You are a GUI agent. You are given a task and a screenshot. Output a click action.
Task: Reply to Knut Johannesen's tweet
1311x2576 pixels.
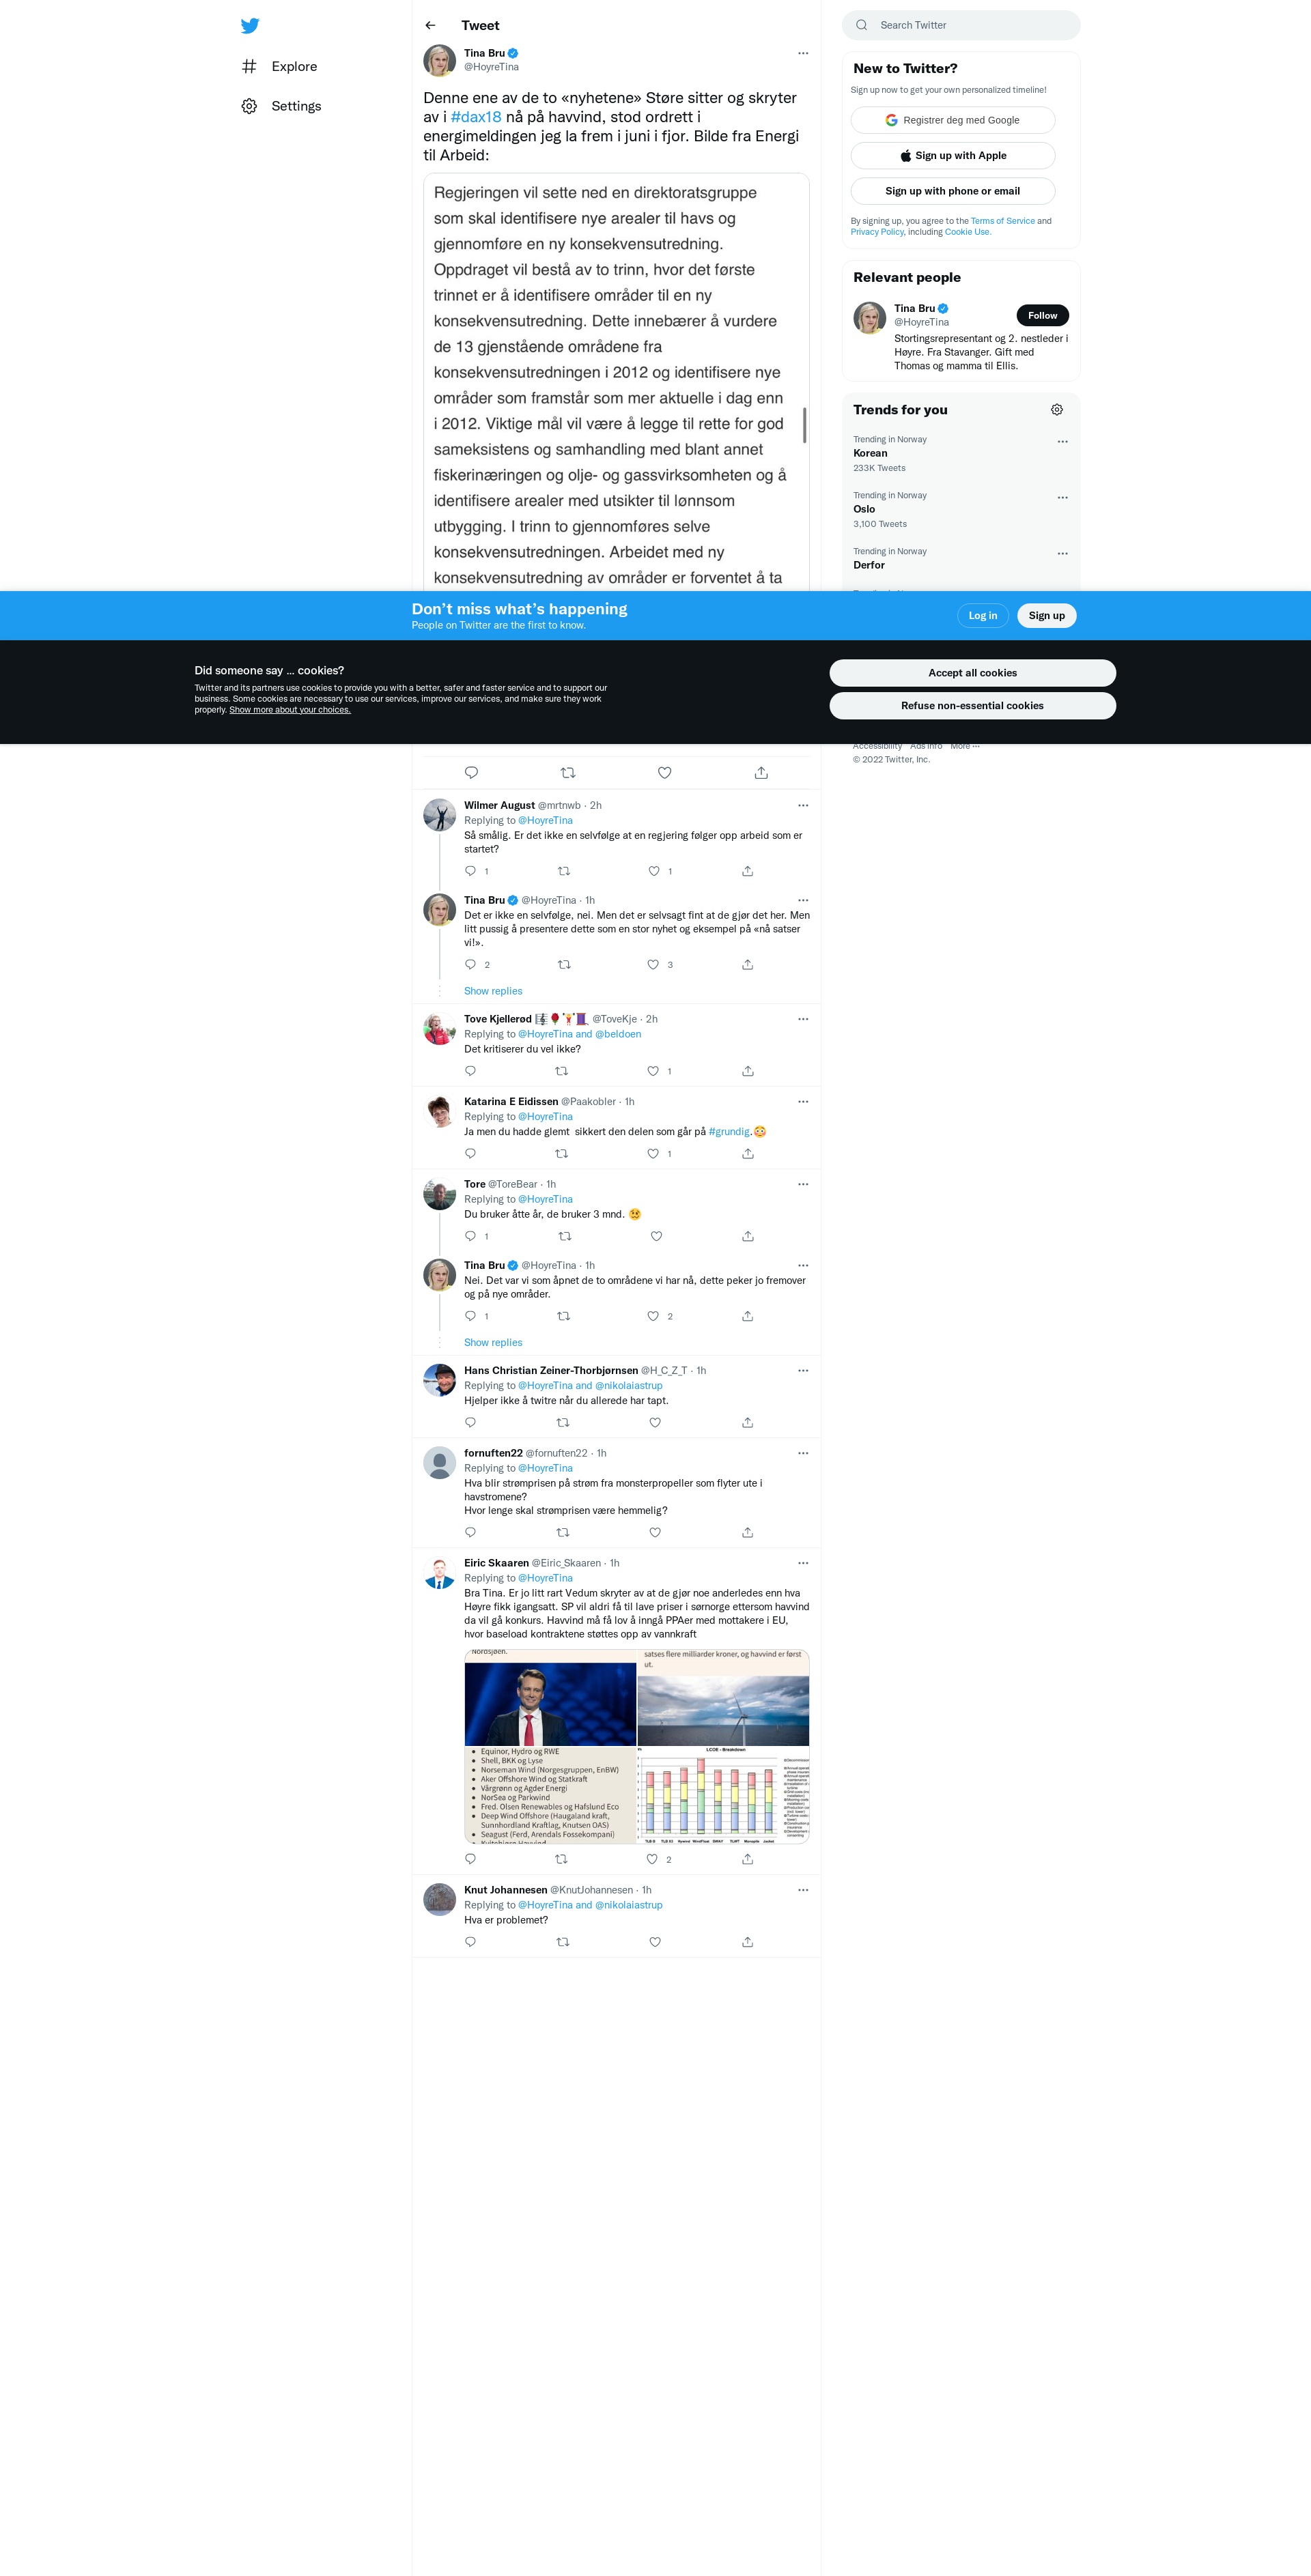[x=470, y=1942]
